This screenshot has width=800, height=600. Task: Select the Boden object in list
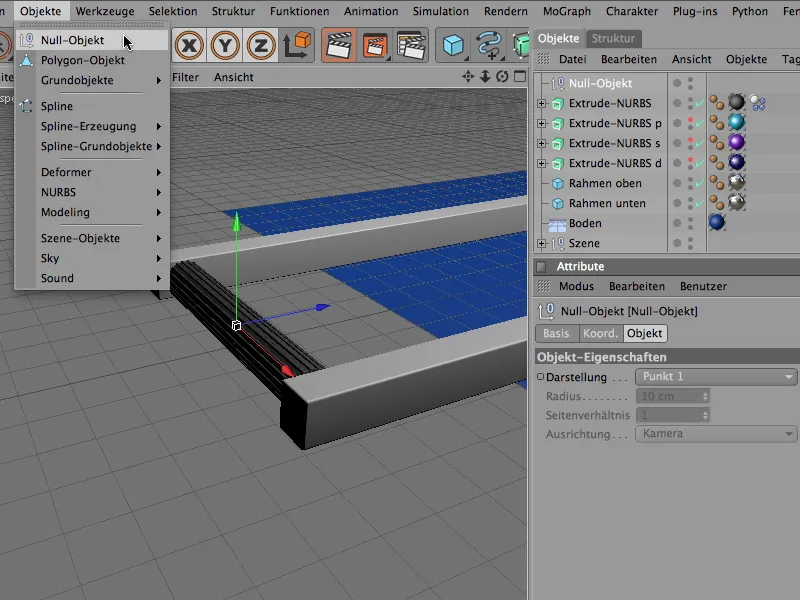click(x=585, y=224)
